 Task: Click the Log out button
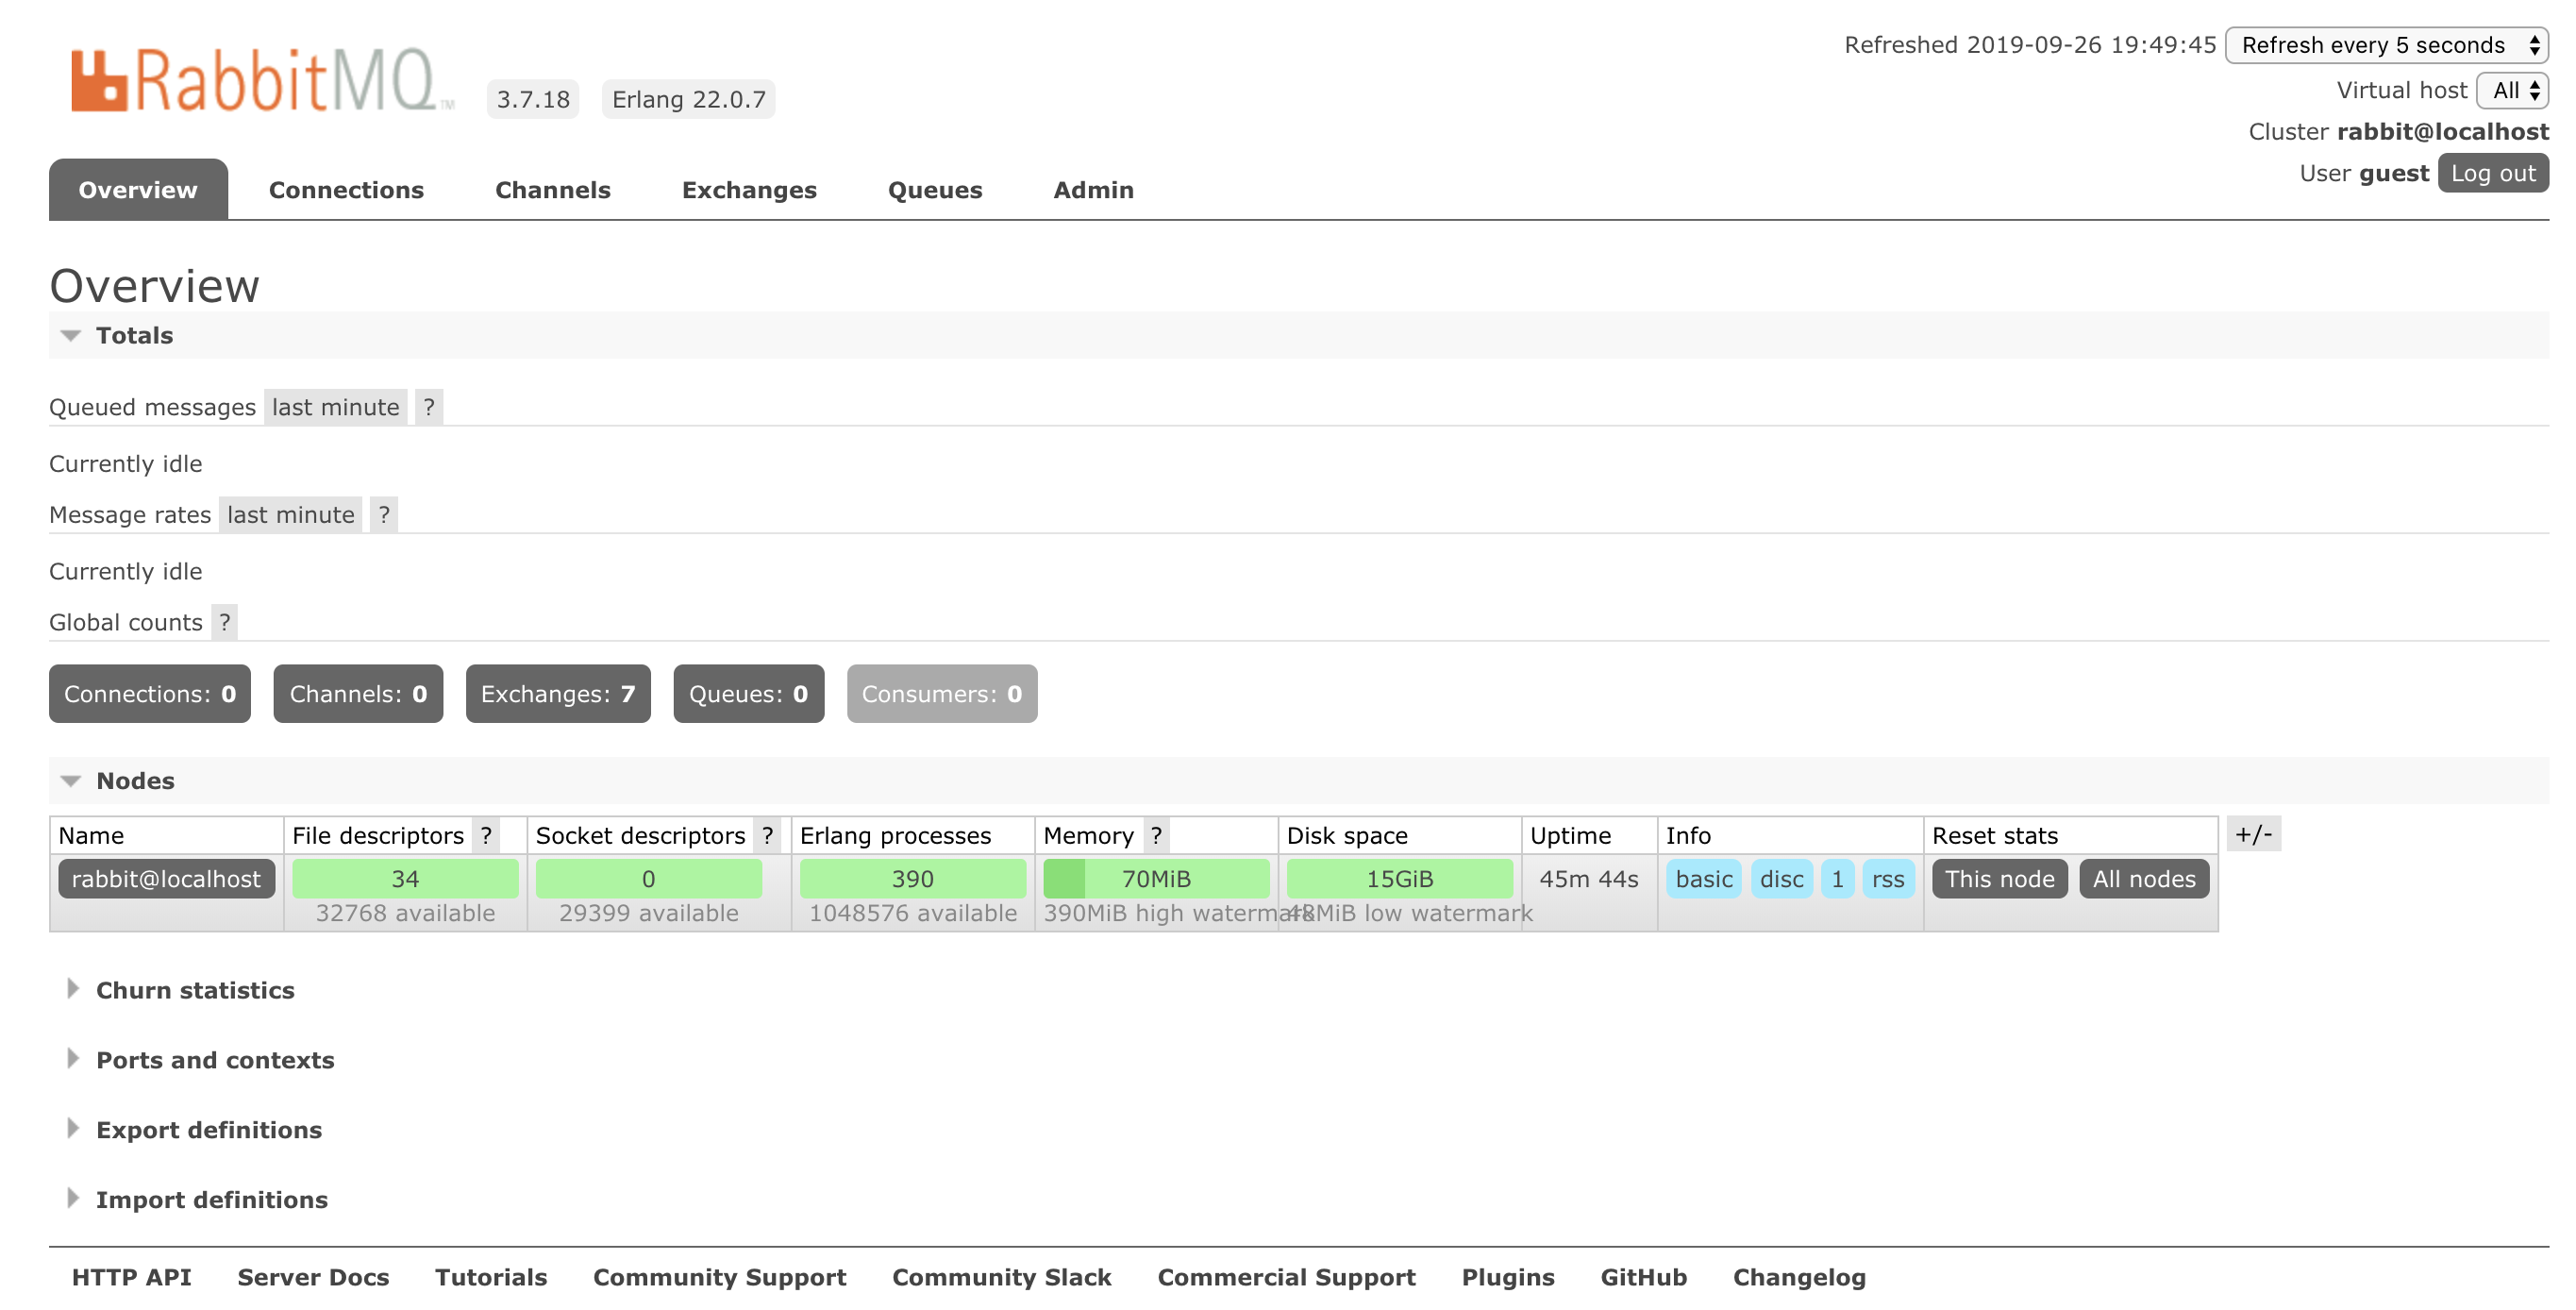2493,172
